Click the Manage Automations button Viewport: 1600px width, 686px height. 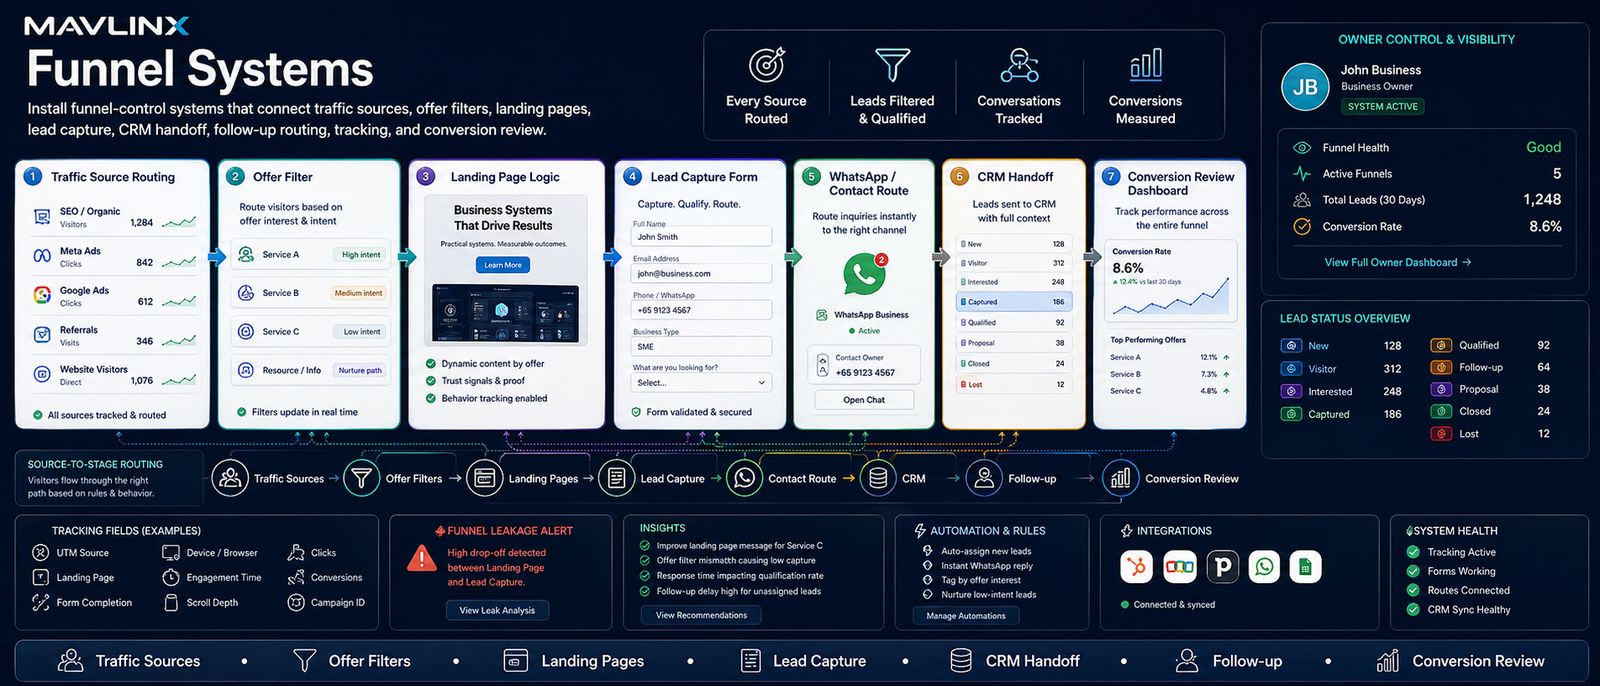pyautogui.click(x=966, y=616)
